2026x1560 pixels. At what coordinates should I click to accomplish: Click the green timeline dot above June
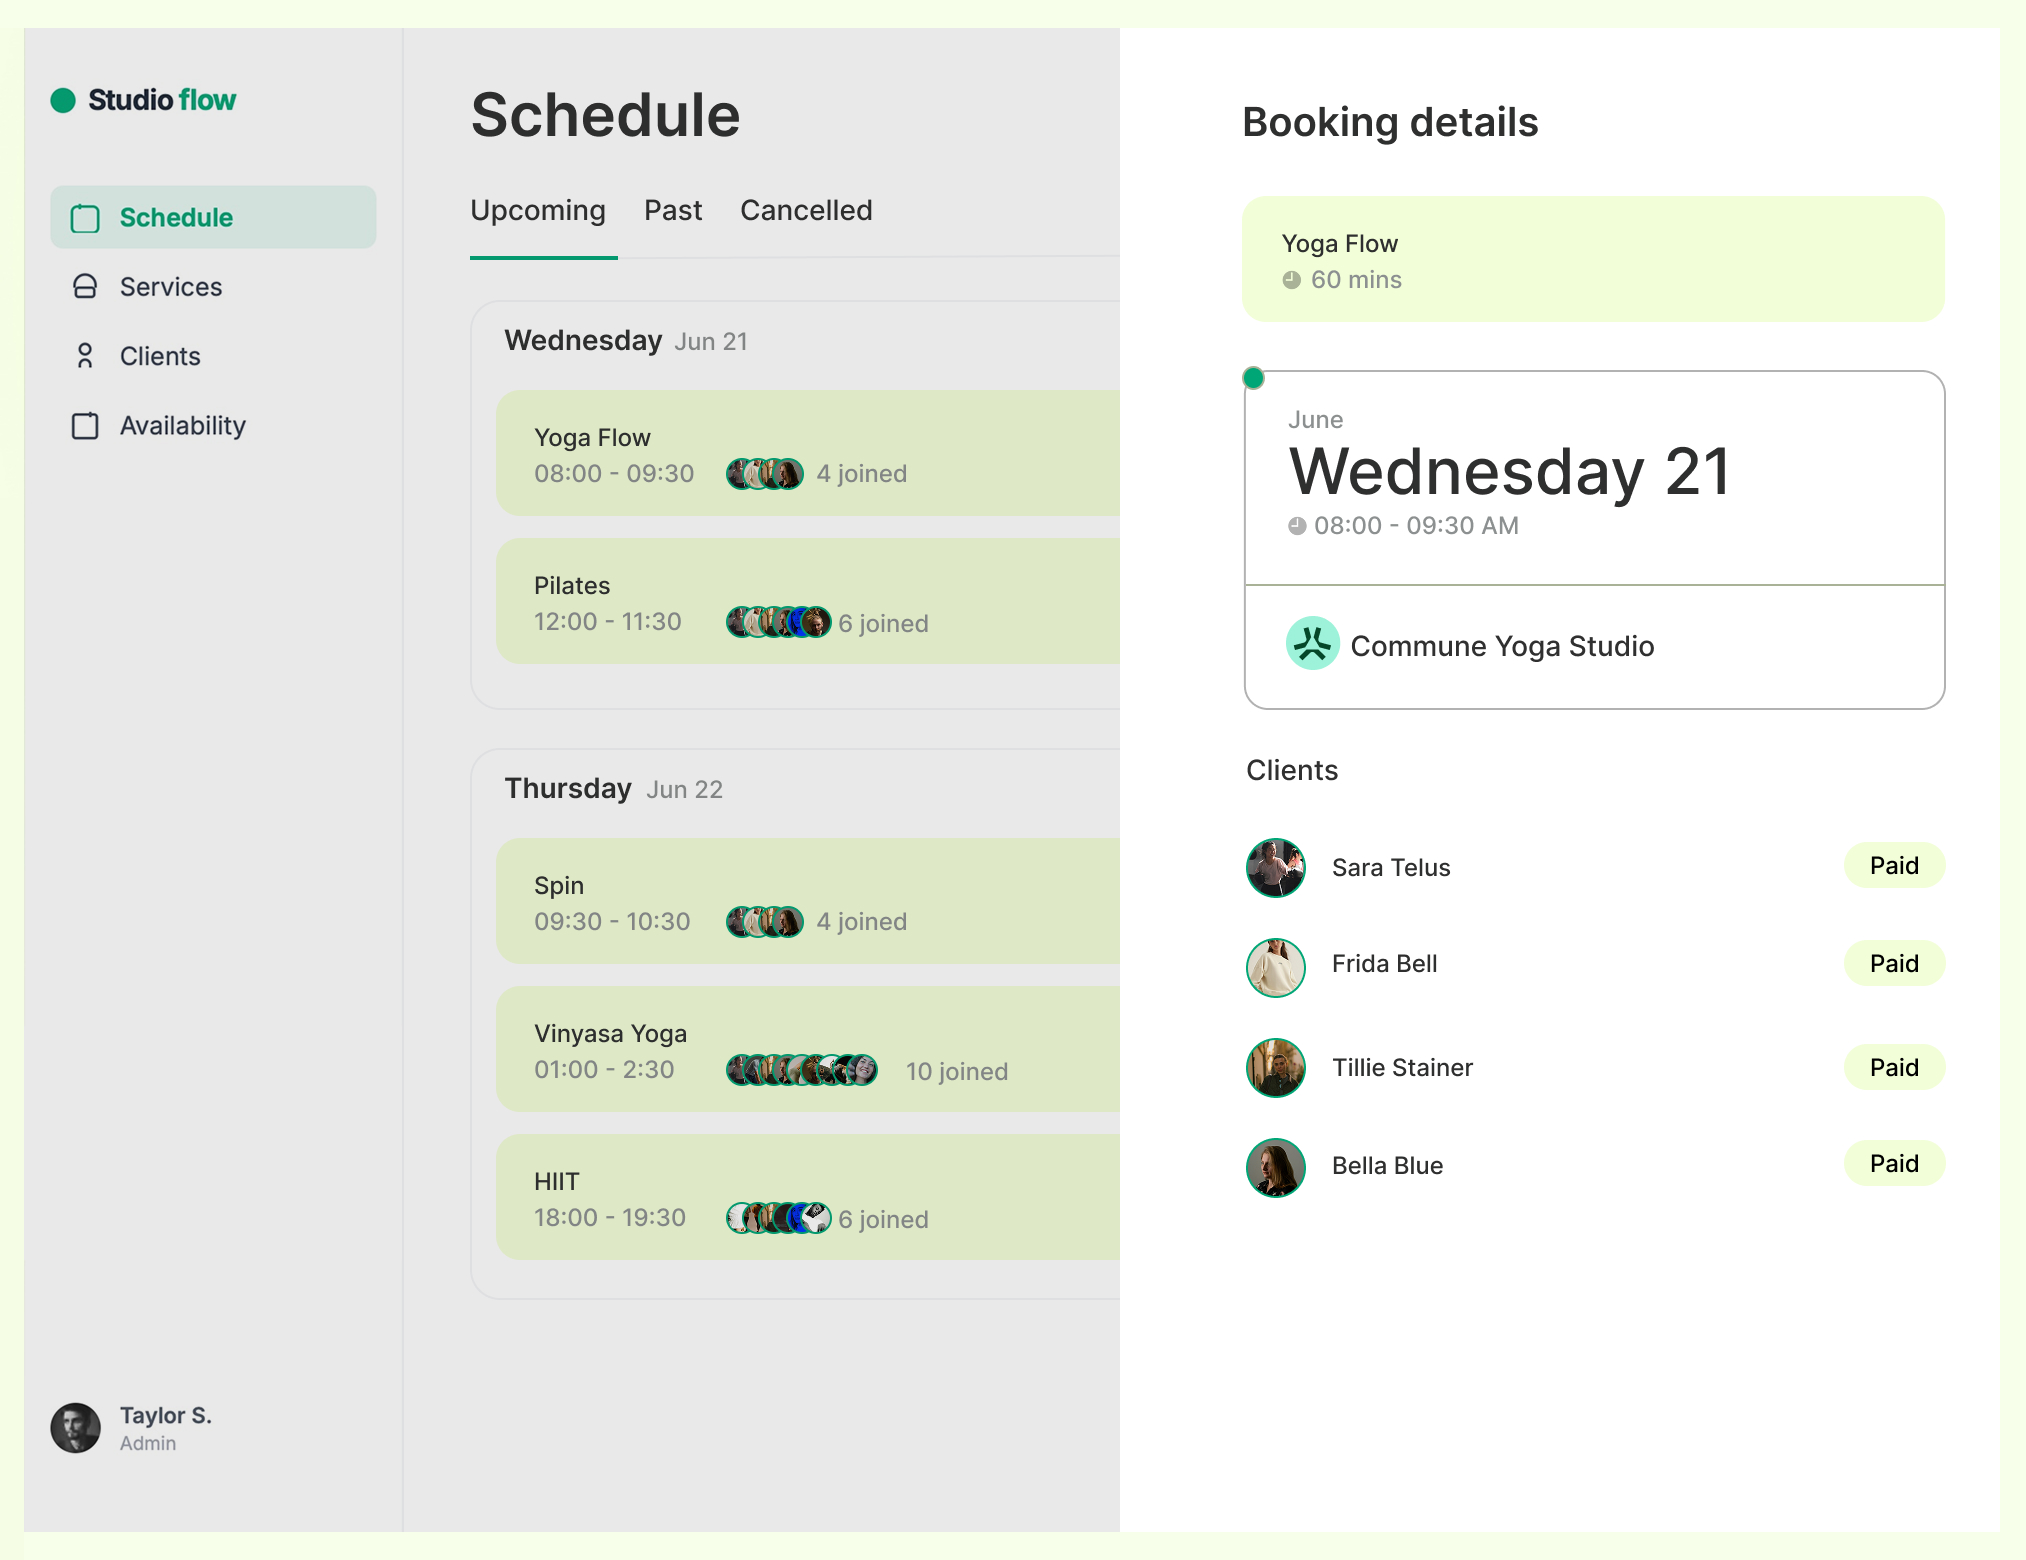(x=1253, y=378)
